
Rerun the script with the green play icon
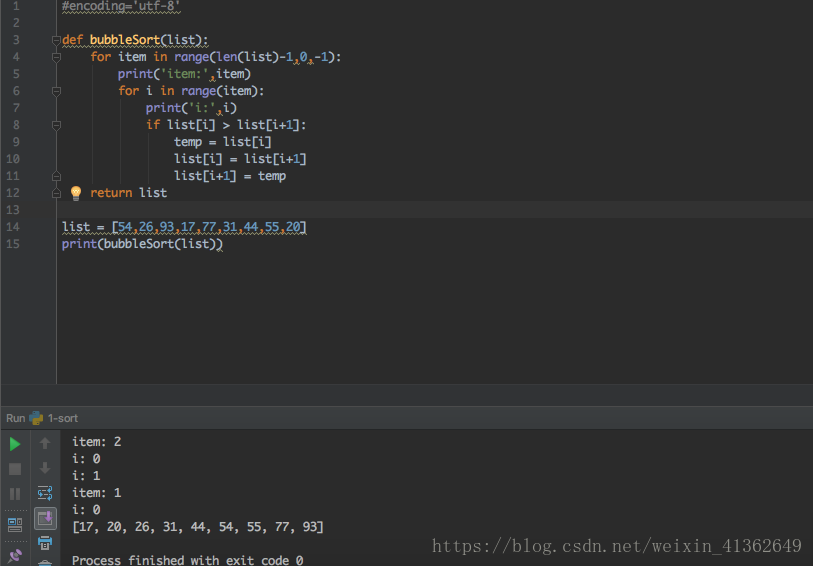pos(15,444)
